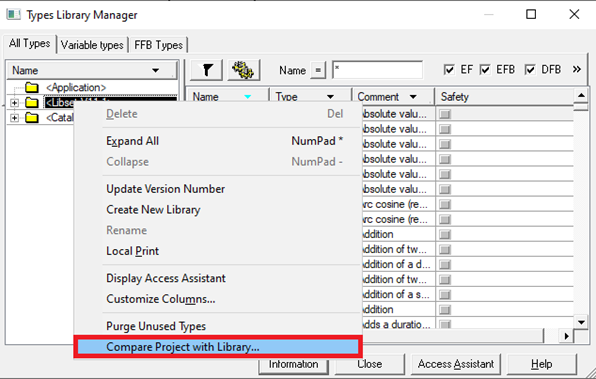Image resolution: width=596 pixels, height=379 pixels.
Task: Expand the Libset tree node
Action: [14, 103]
